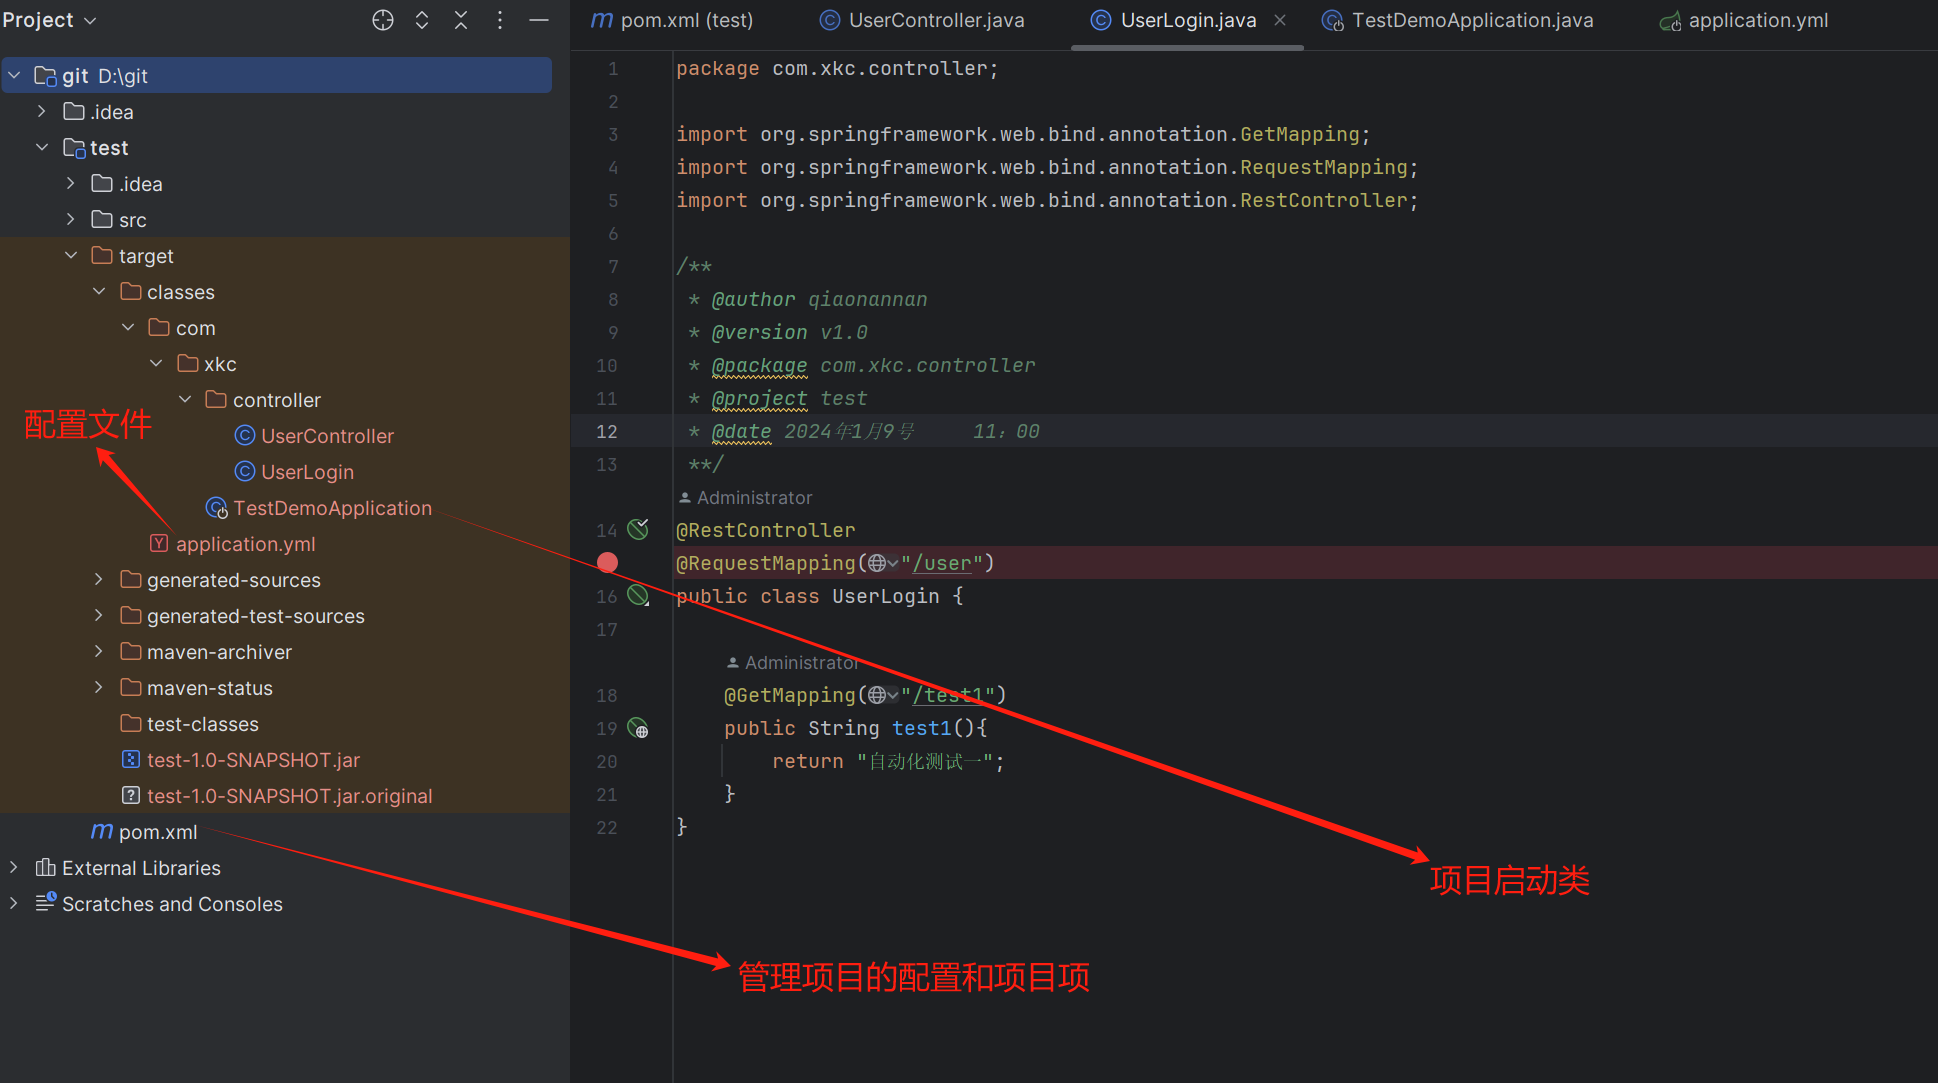
Task: Close the UserLogin.java tab
Action: pyautogui.click(x=1280, y=20)
